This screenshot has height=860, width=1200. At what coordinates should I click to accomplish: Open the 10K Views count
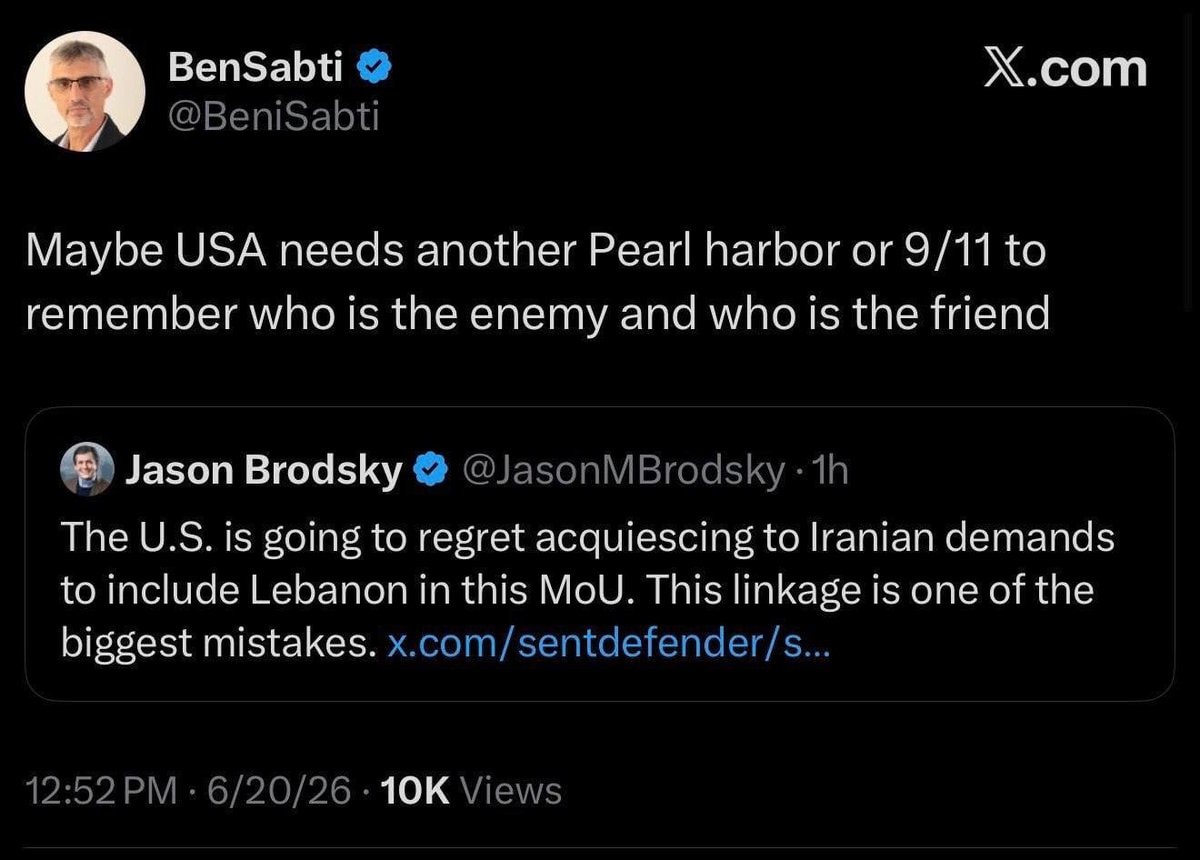pos(472,791)
